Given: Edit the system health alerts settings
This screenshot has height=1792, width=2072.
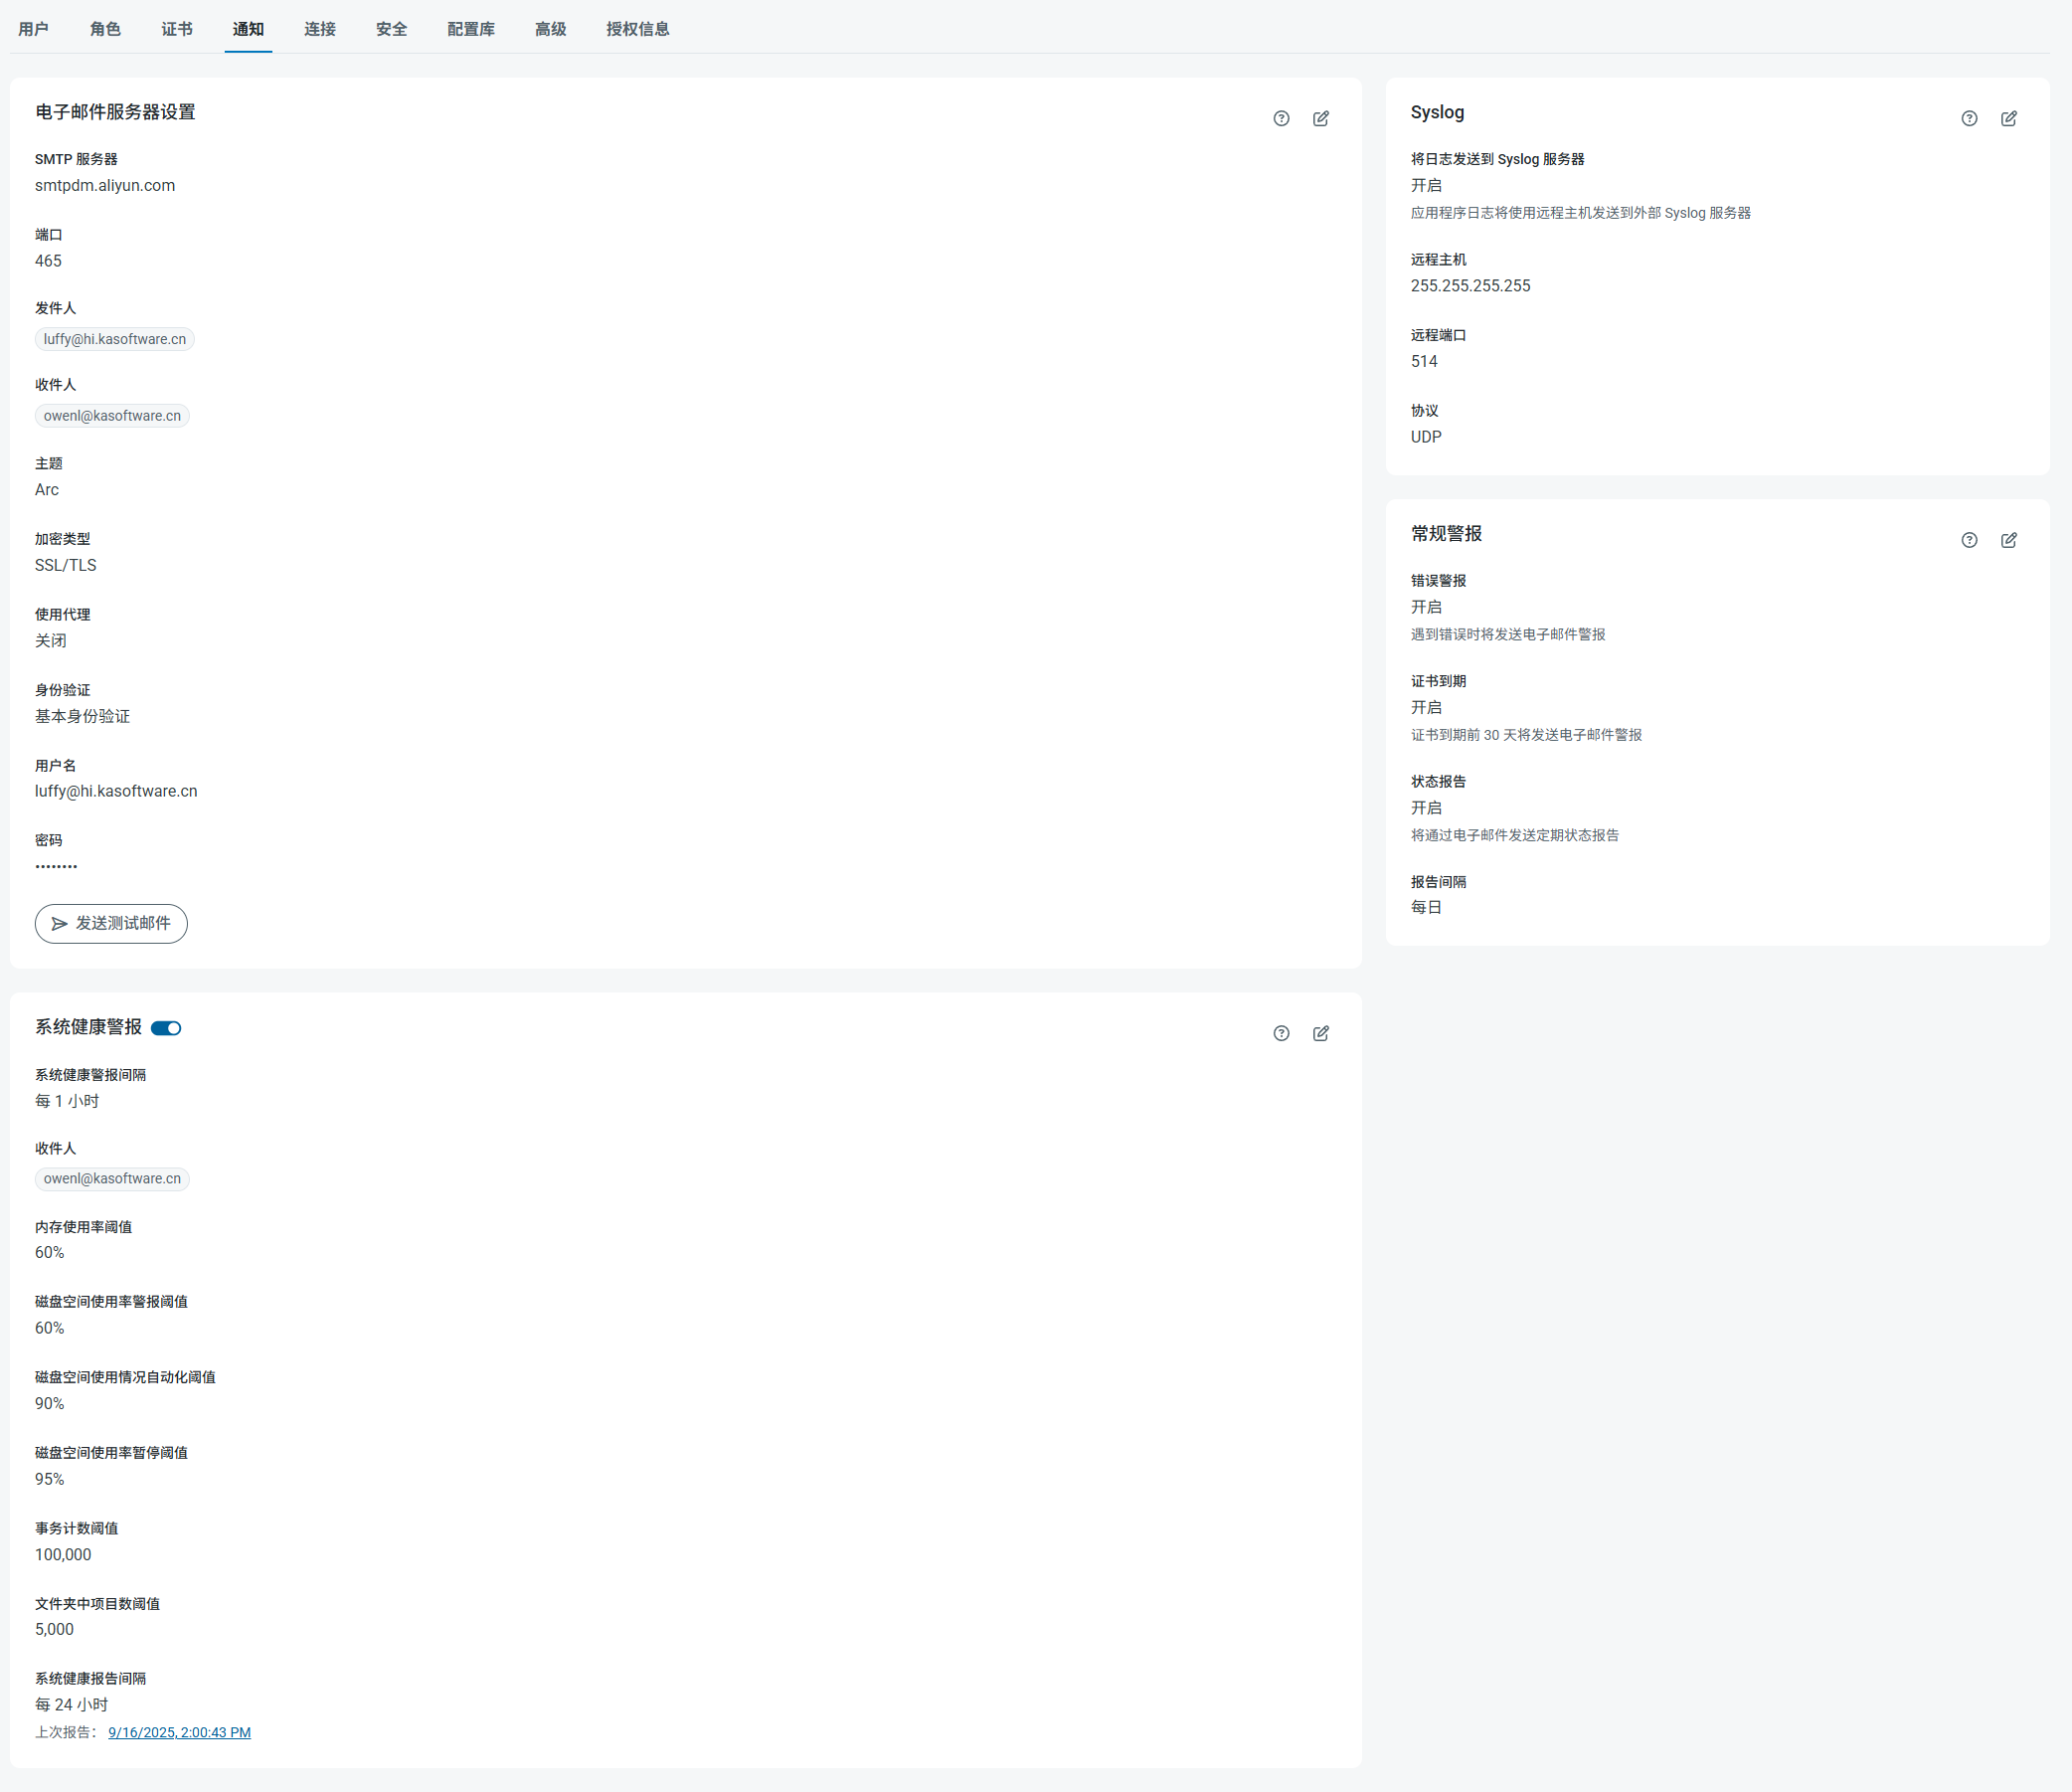Looking at the screenshot, I should click(1320, 1033).
